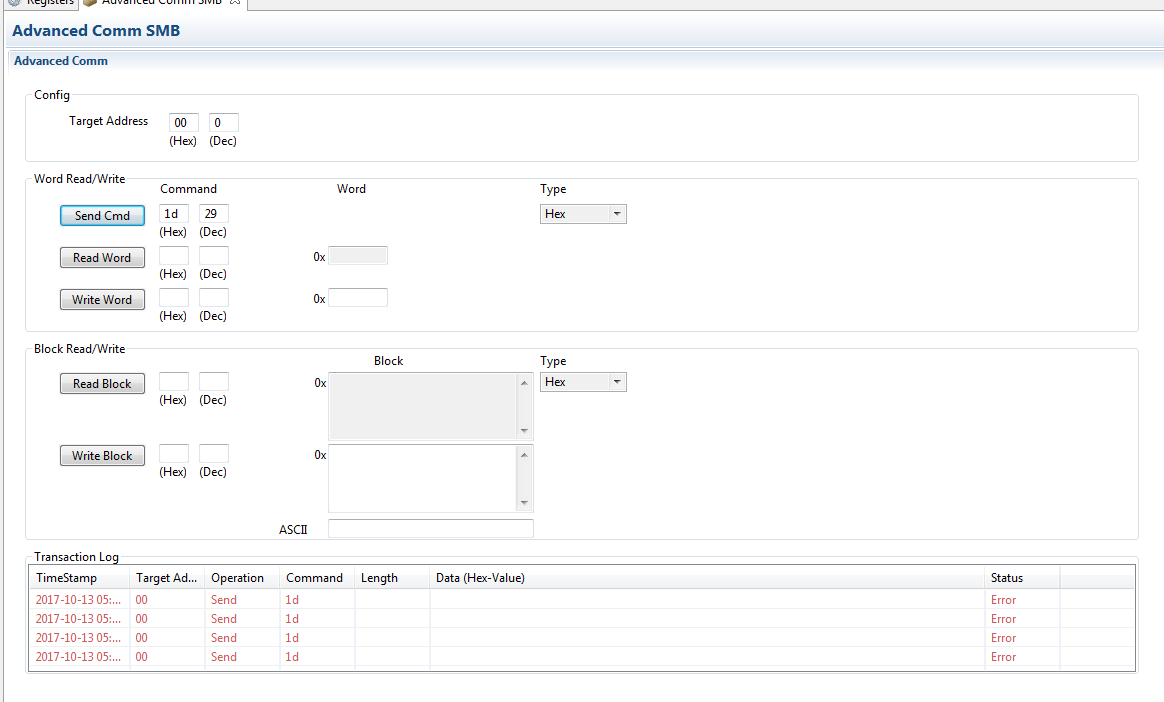Click the Data (Hex-Value) column header
This screenshot has width=1164, height=702.
[707, 578]
